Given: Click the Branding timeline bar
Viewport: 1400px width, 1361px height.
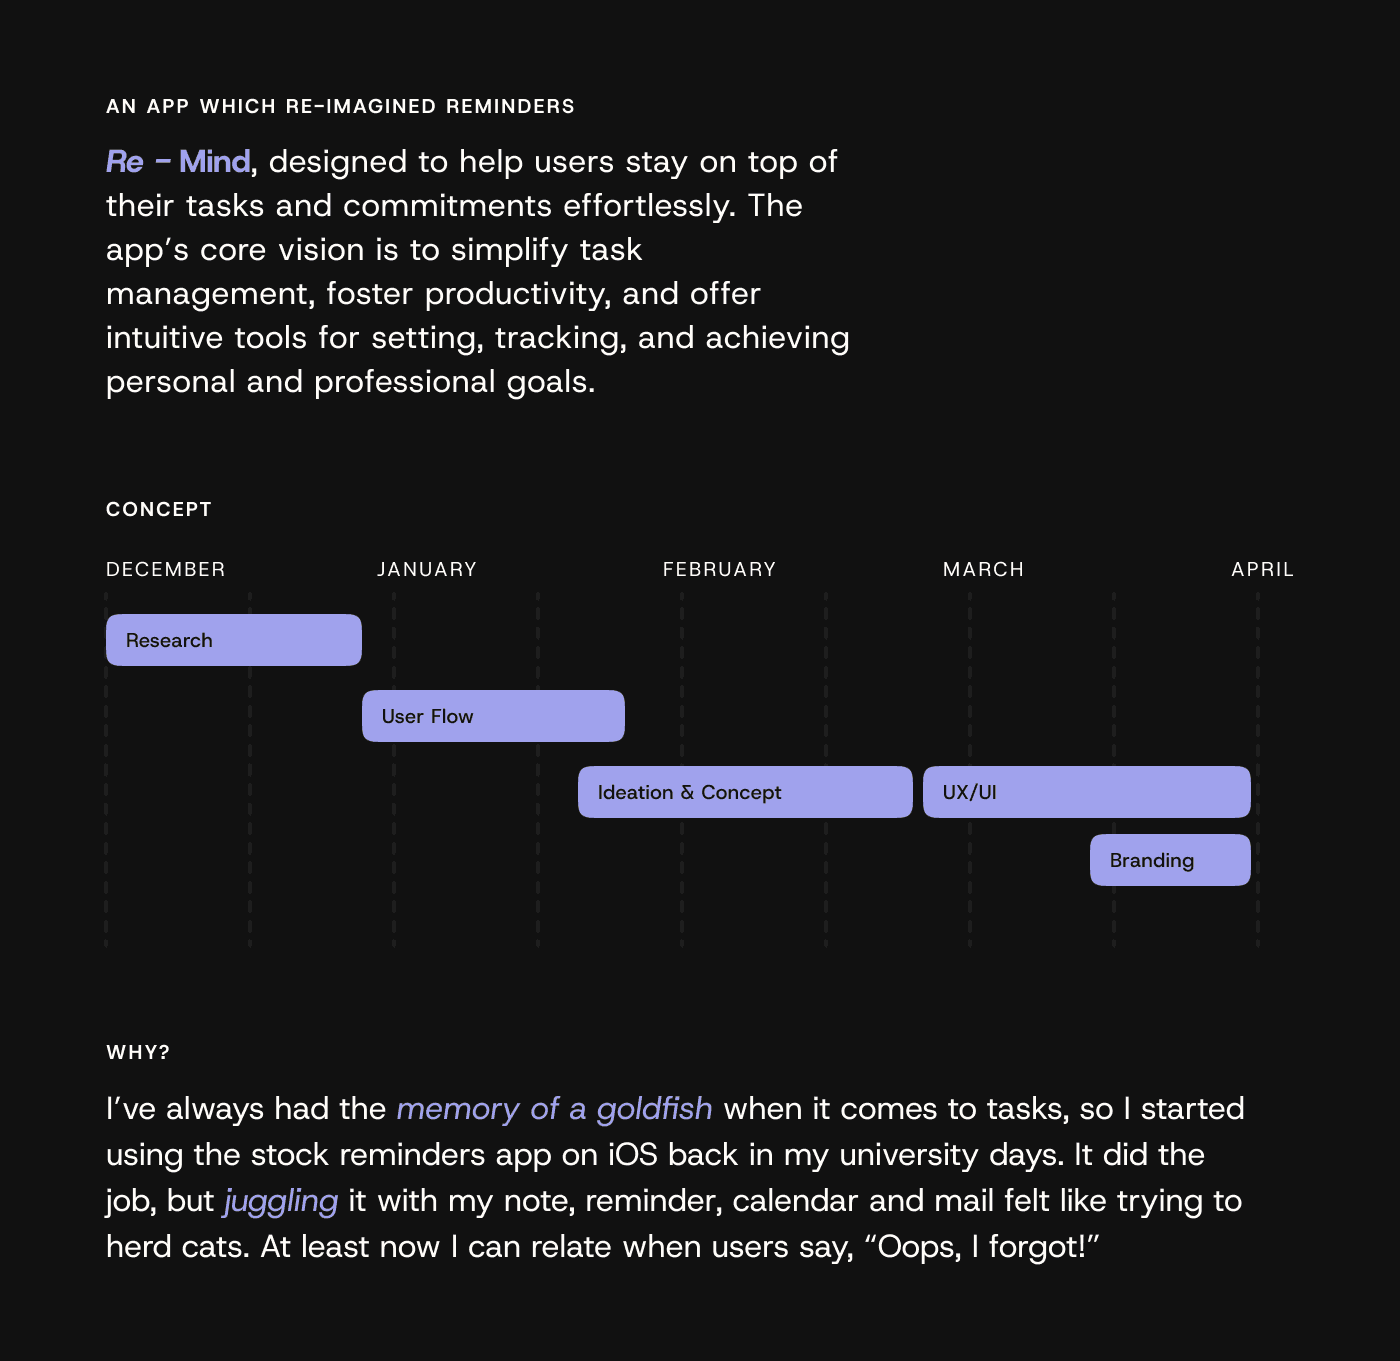Looking at the screenshot, I should point(1170,860).
